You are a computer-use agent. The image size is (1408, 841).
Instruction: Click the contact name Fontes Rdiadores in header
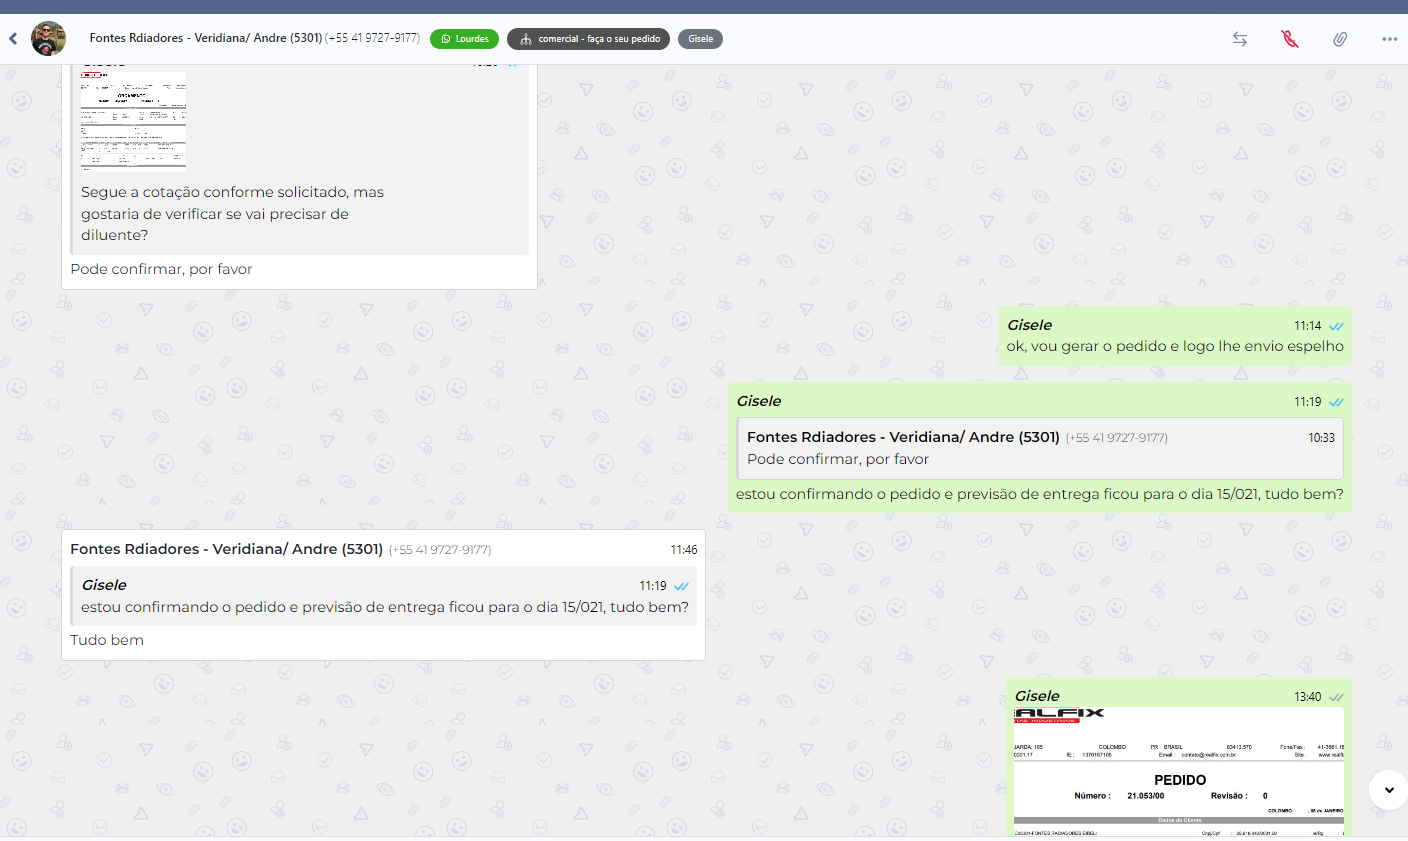(205, 38)
